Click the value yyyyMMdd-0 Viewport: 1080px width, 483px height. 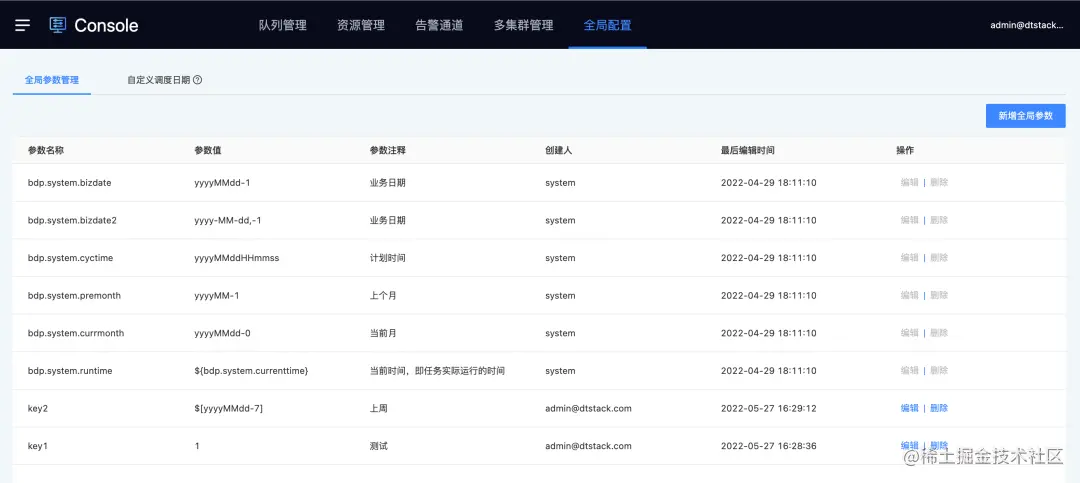[x=222, y=333]
